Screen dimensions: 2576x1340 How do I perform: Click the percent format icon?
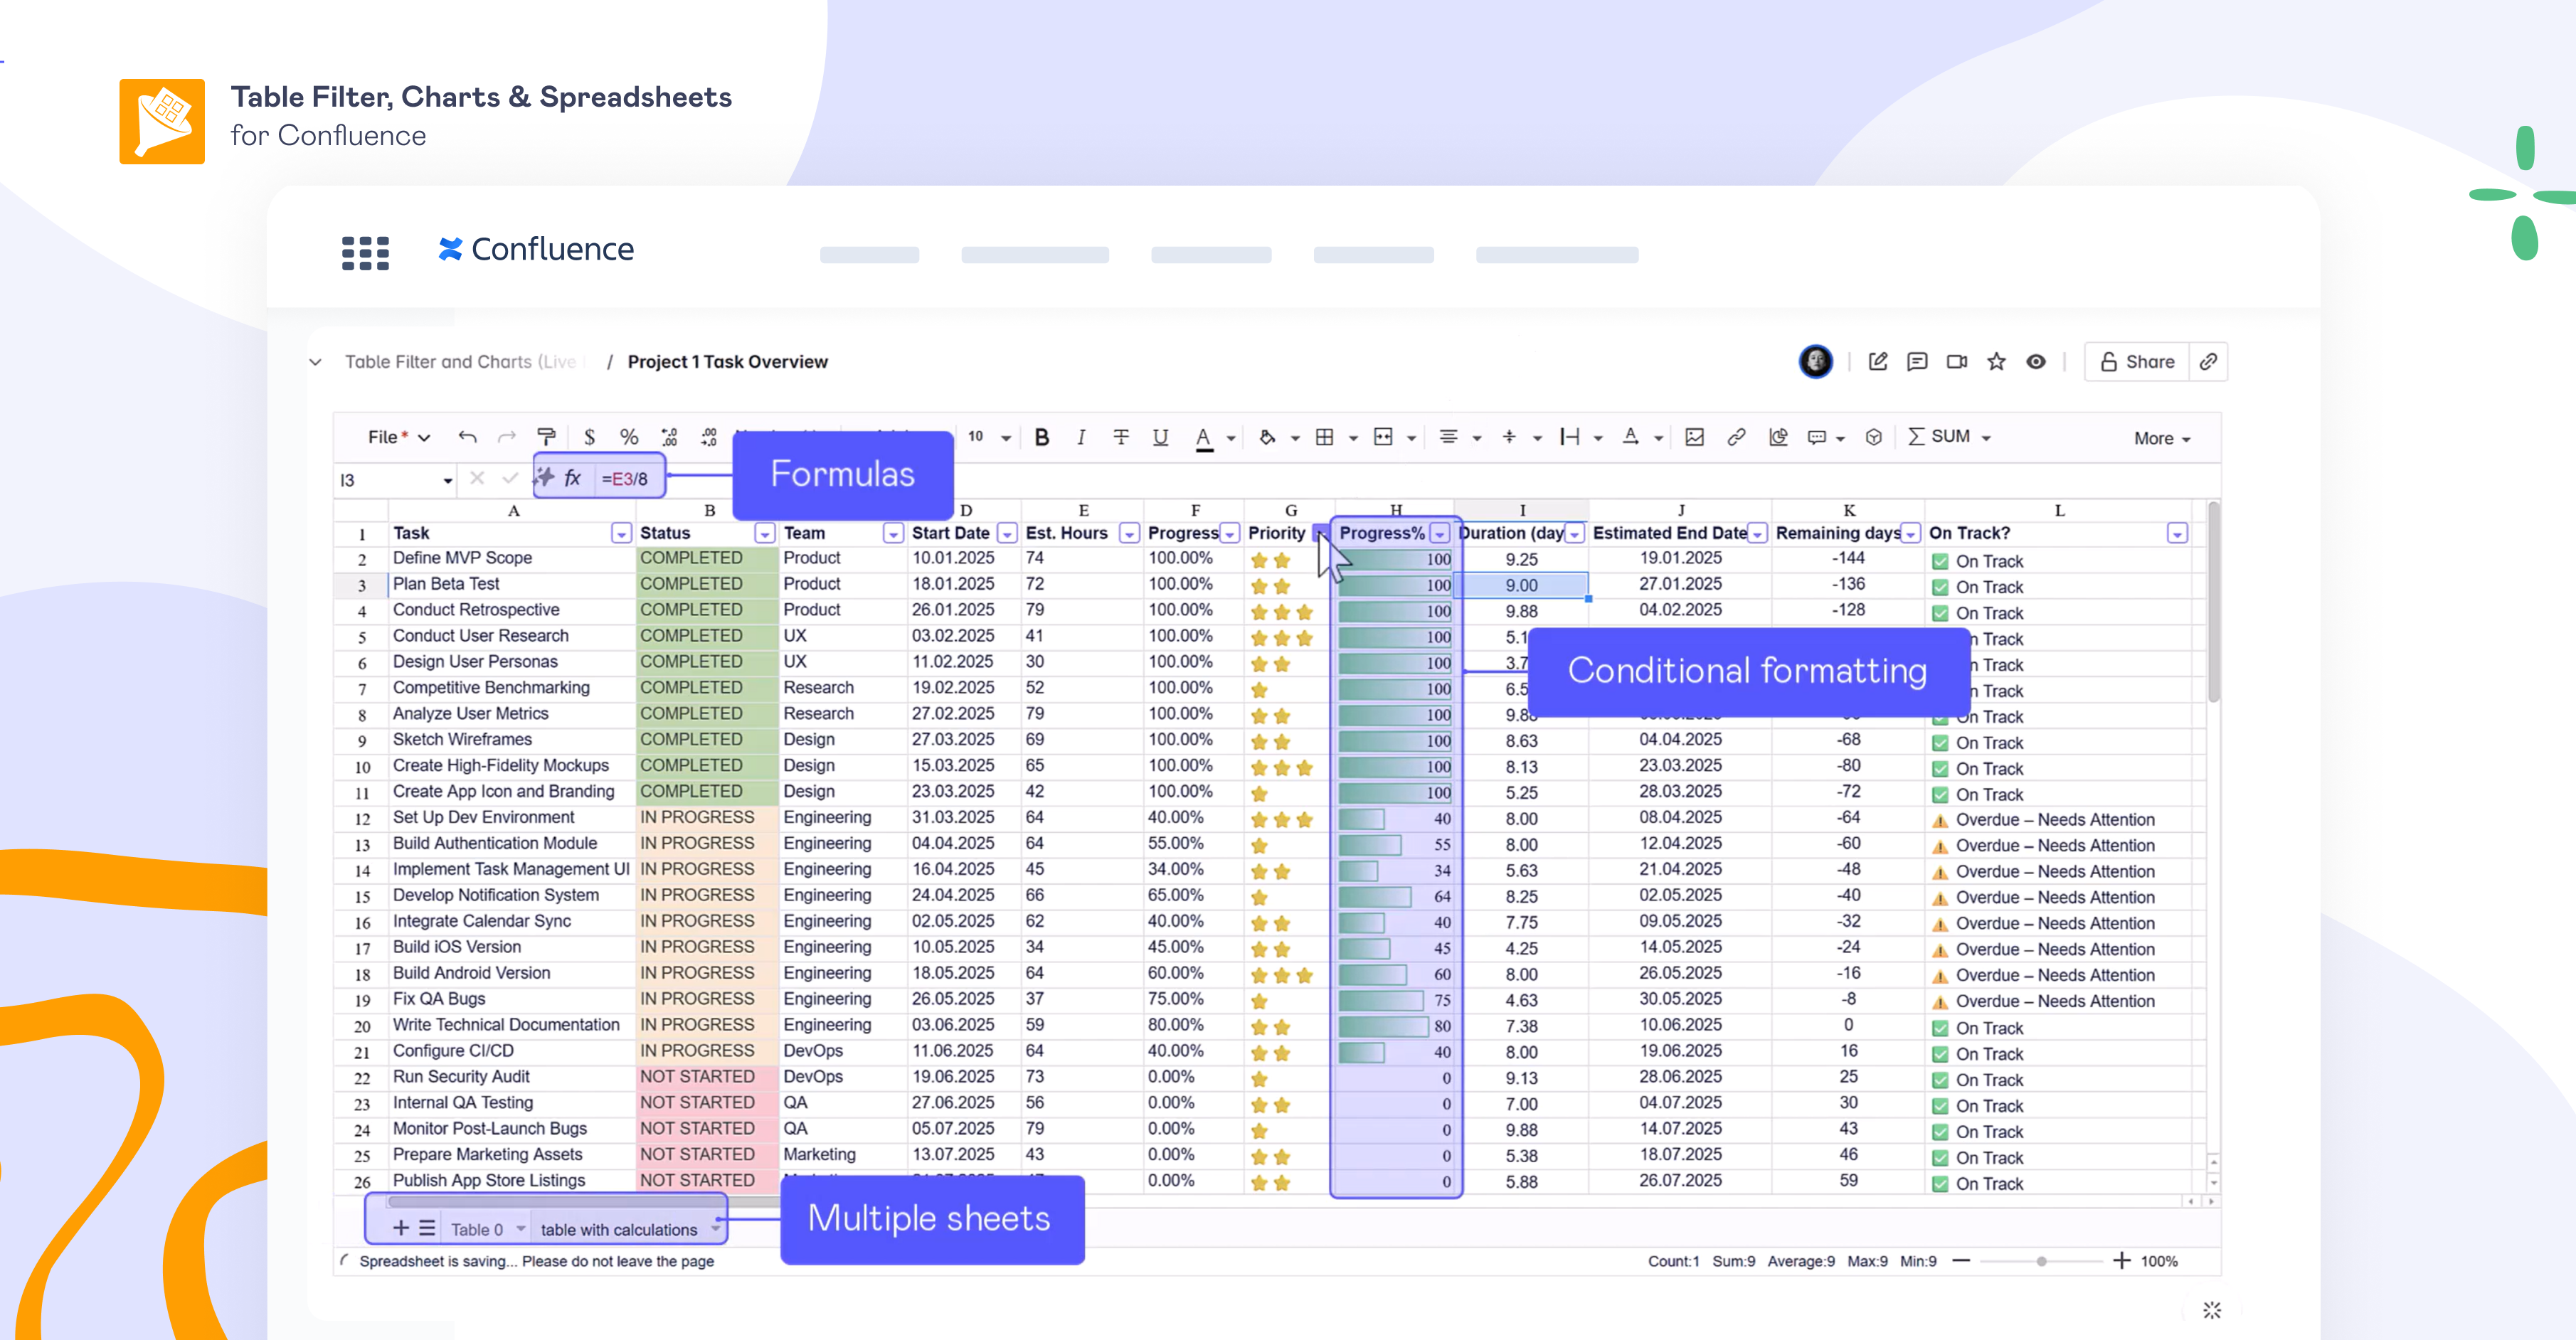pyautogui.click(x=628, y=437)
